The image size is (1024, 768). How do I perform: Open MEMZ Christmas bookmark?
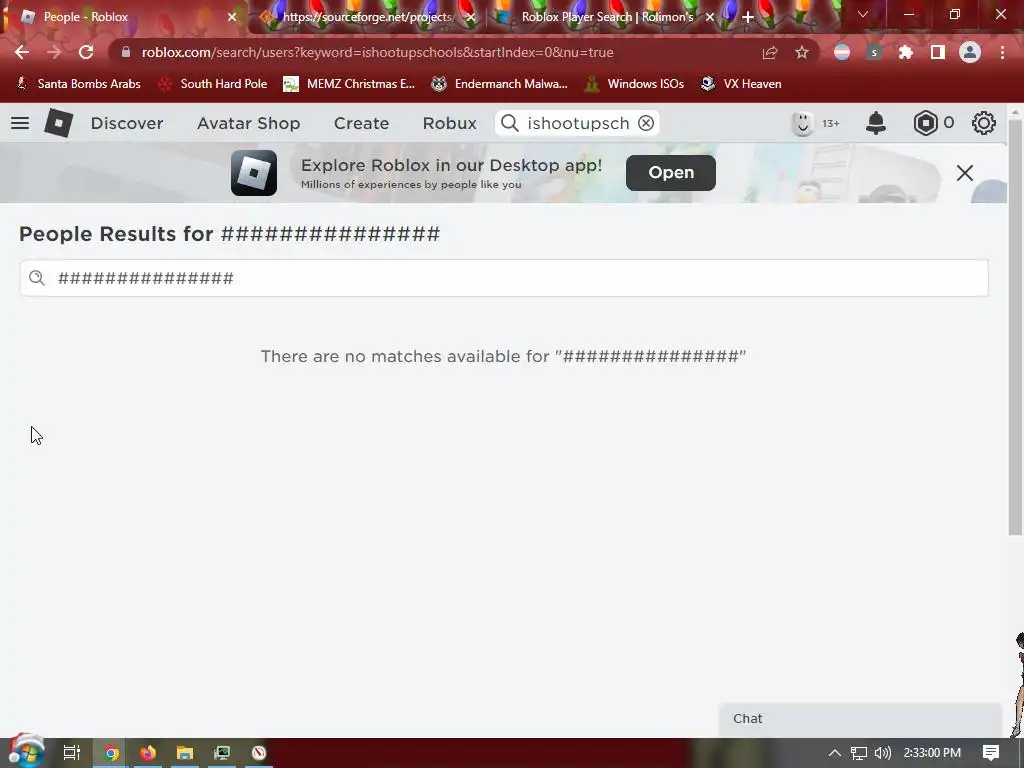(349, 84)
